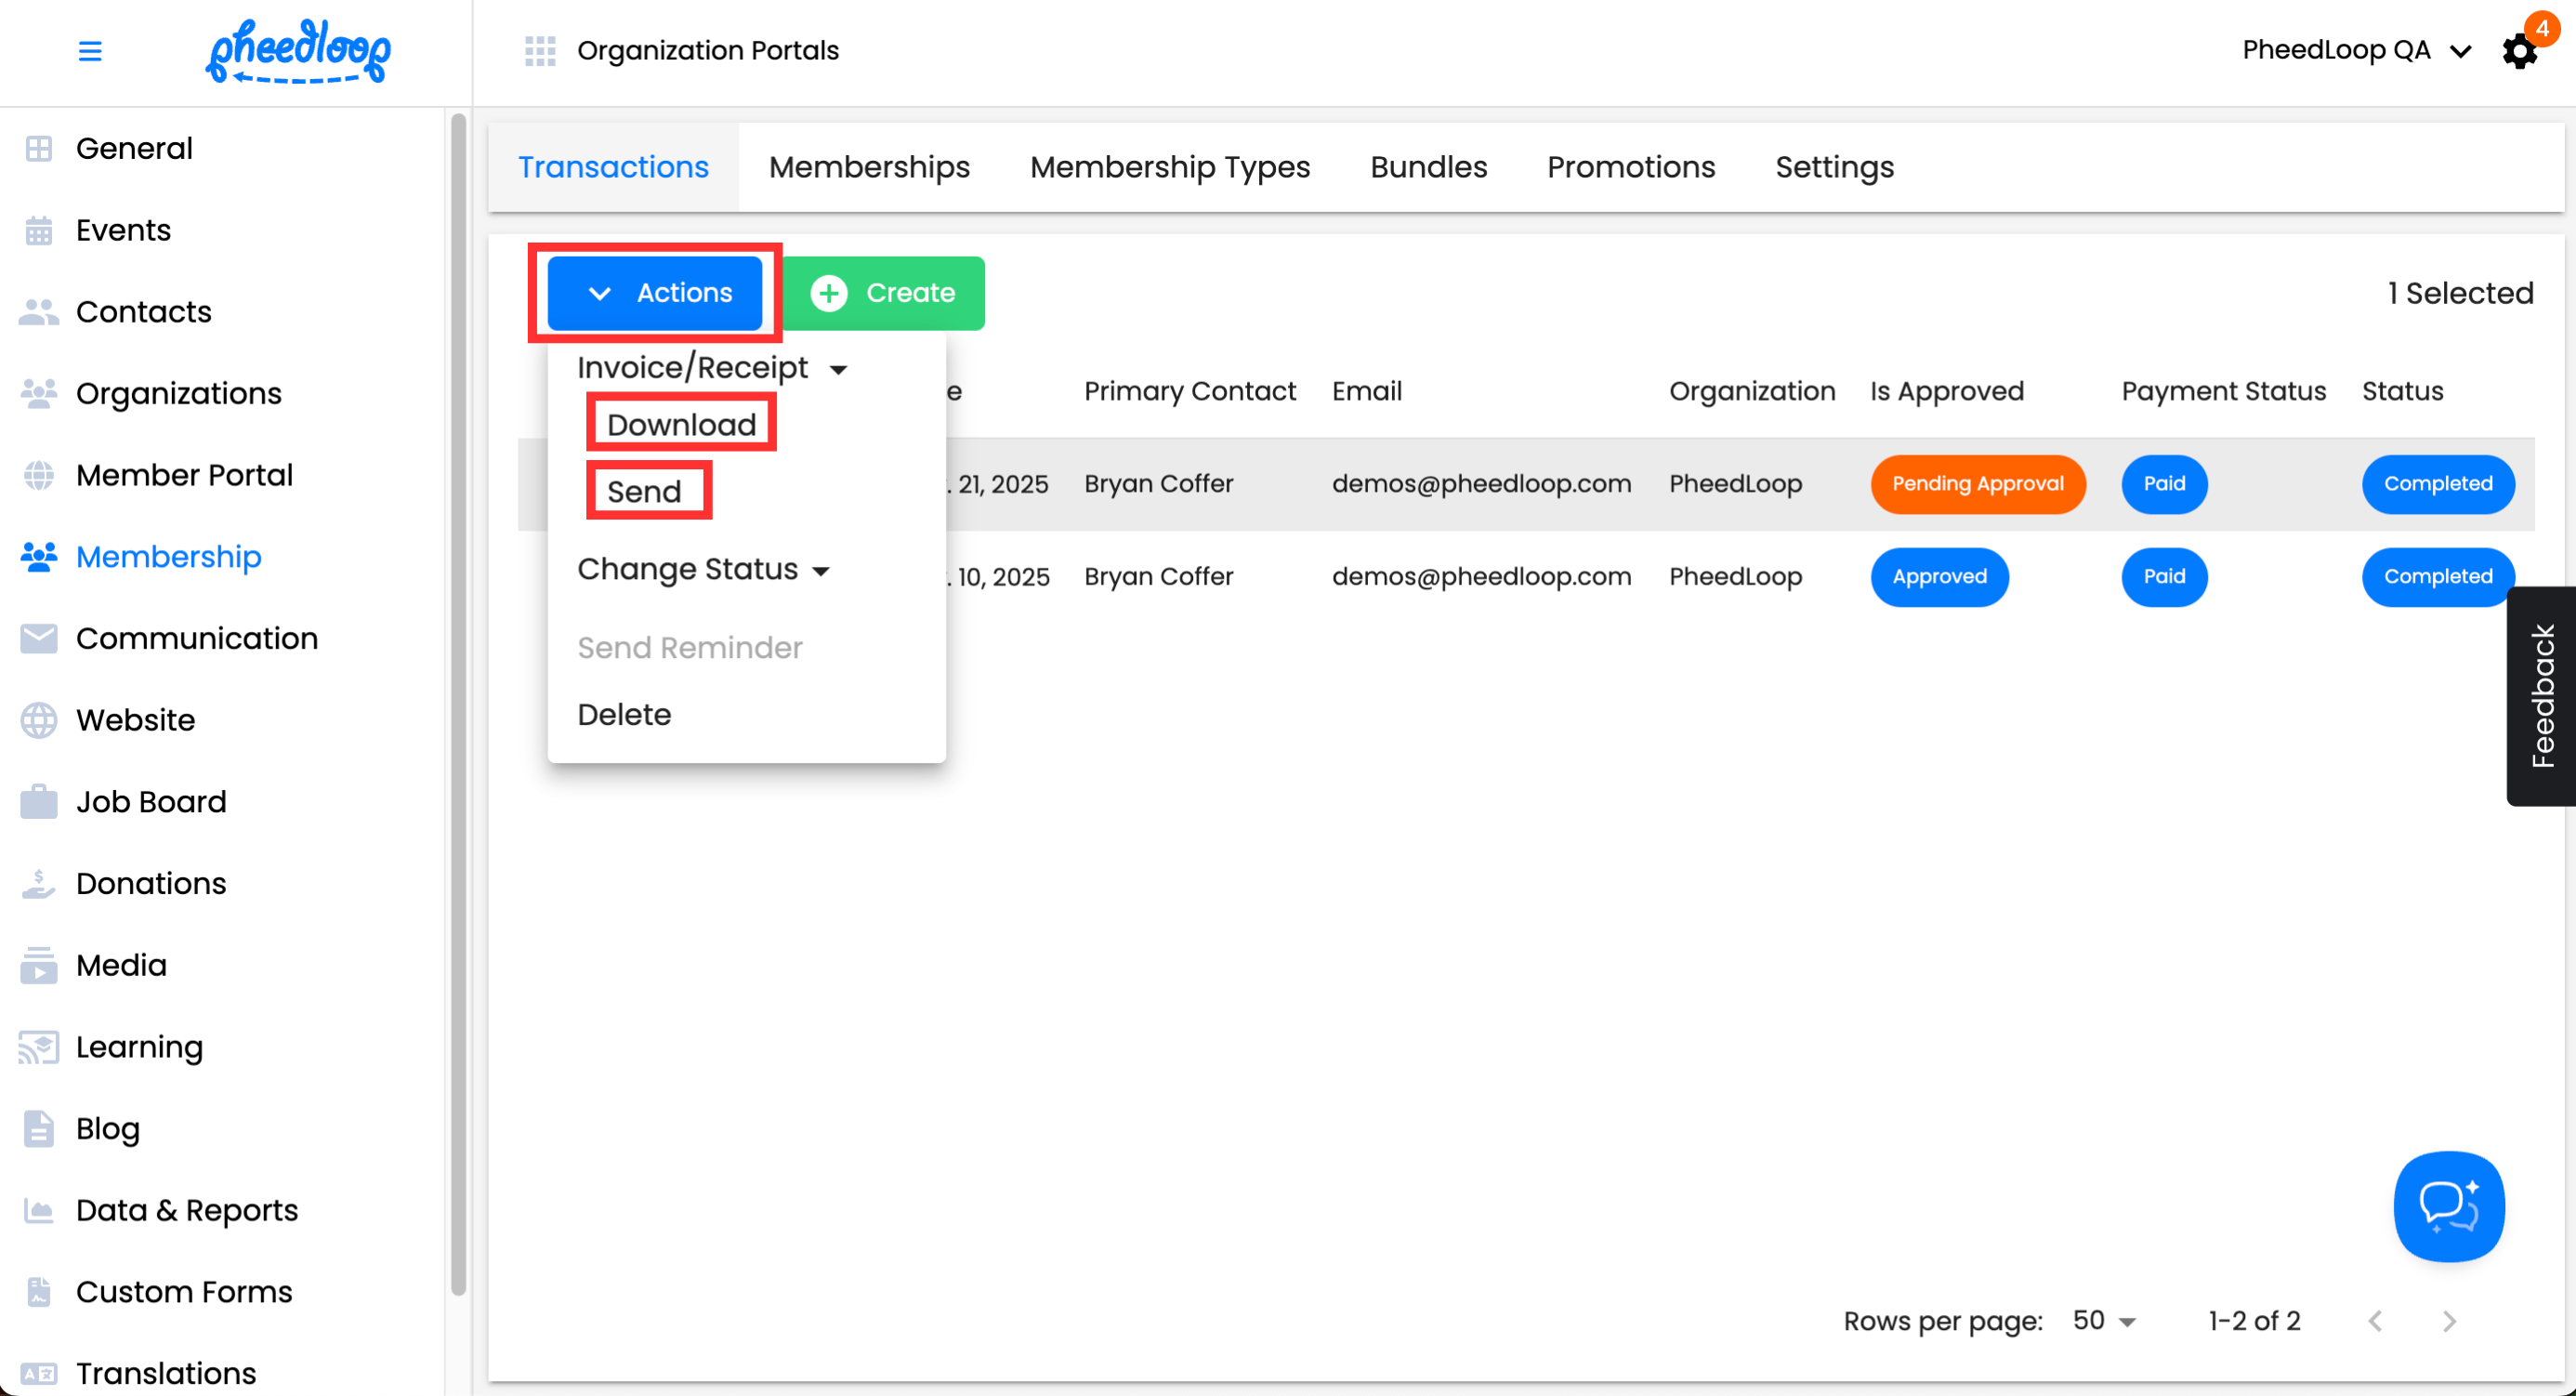Click the hamburger menu icon
The height and width of the screenshot is (1396, 2576).
(x=90, y=51)
